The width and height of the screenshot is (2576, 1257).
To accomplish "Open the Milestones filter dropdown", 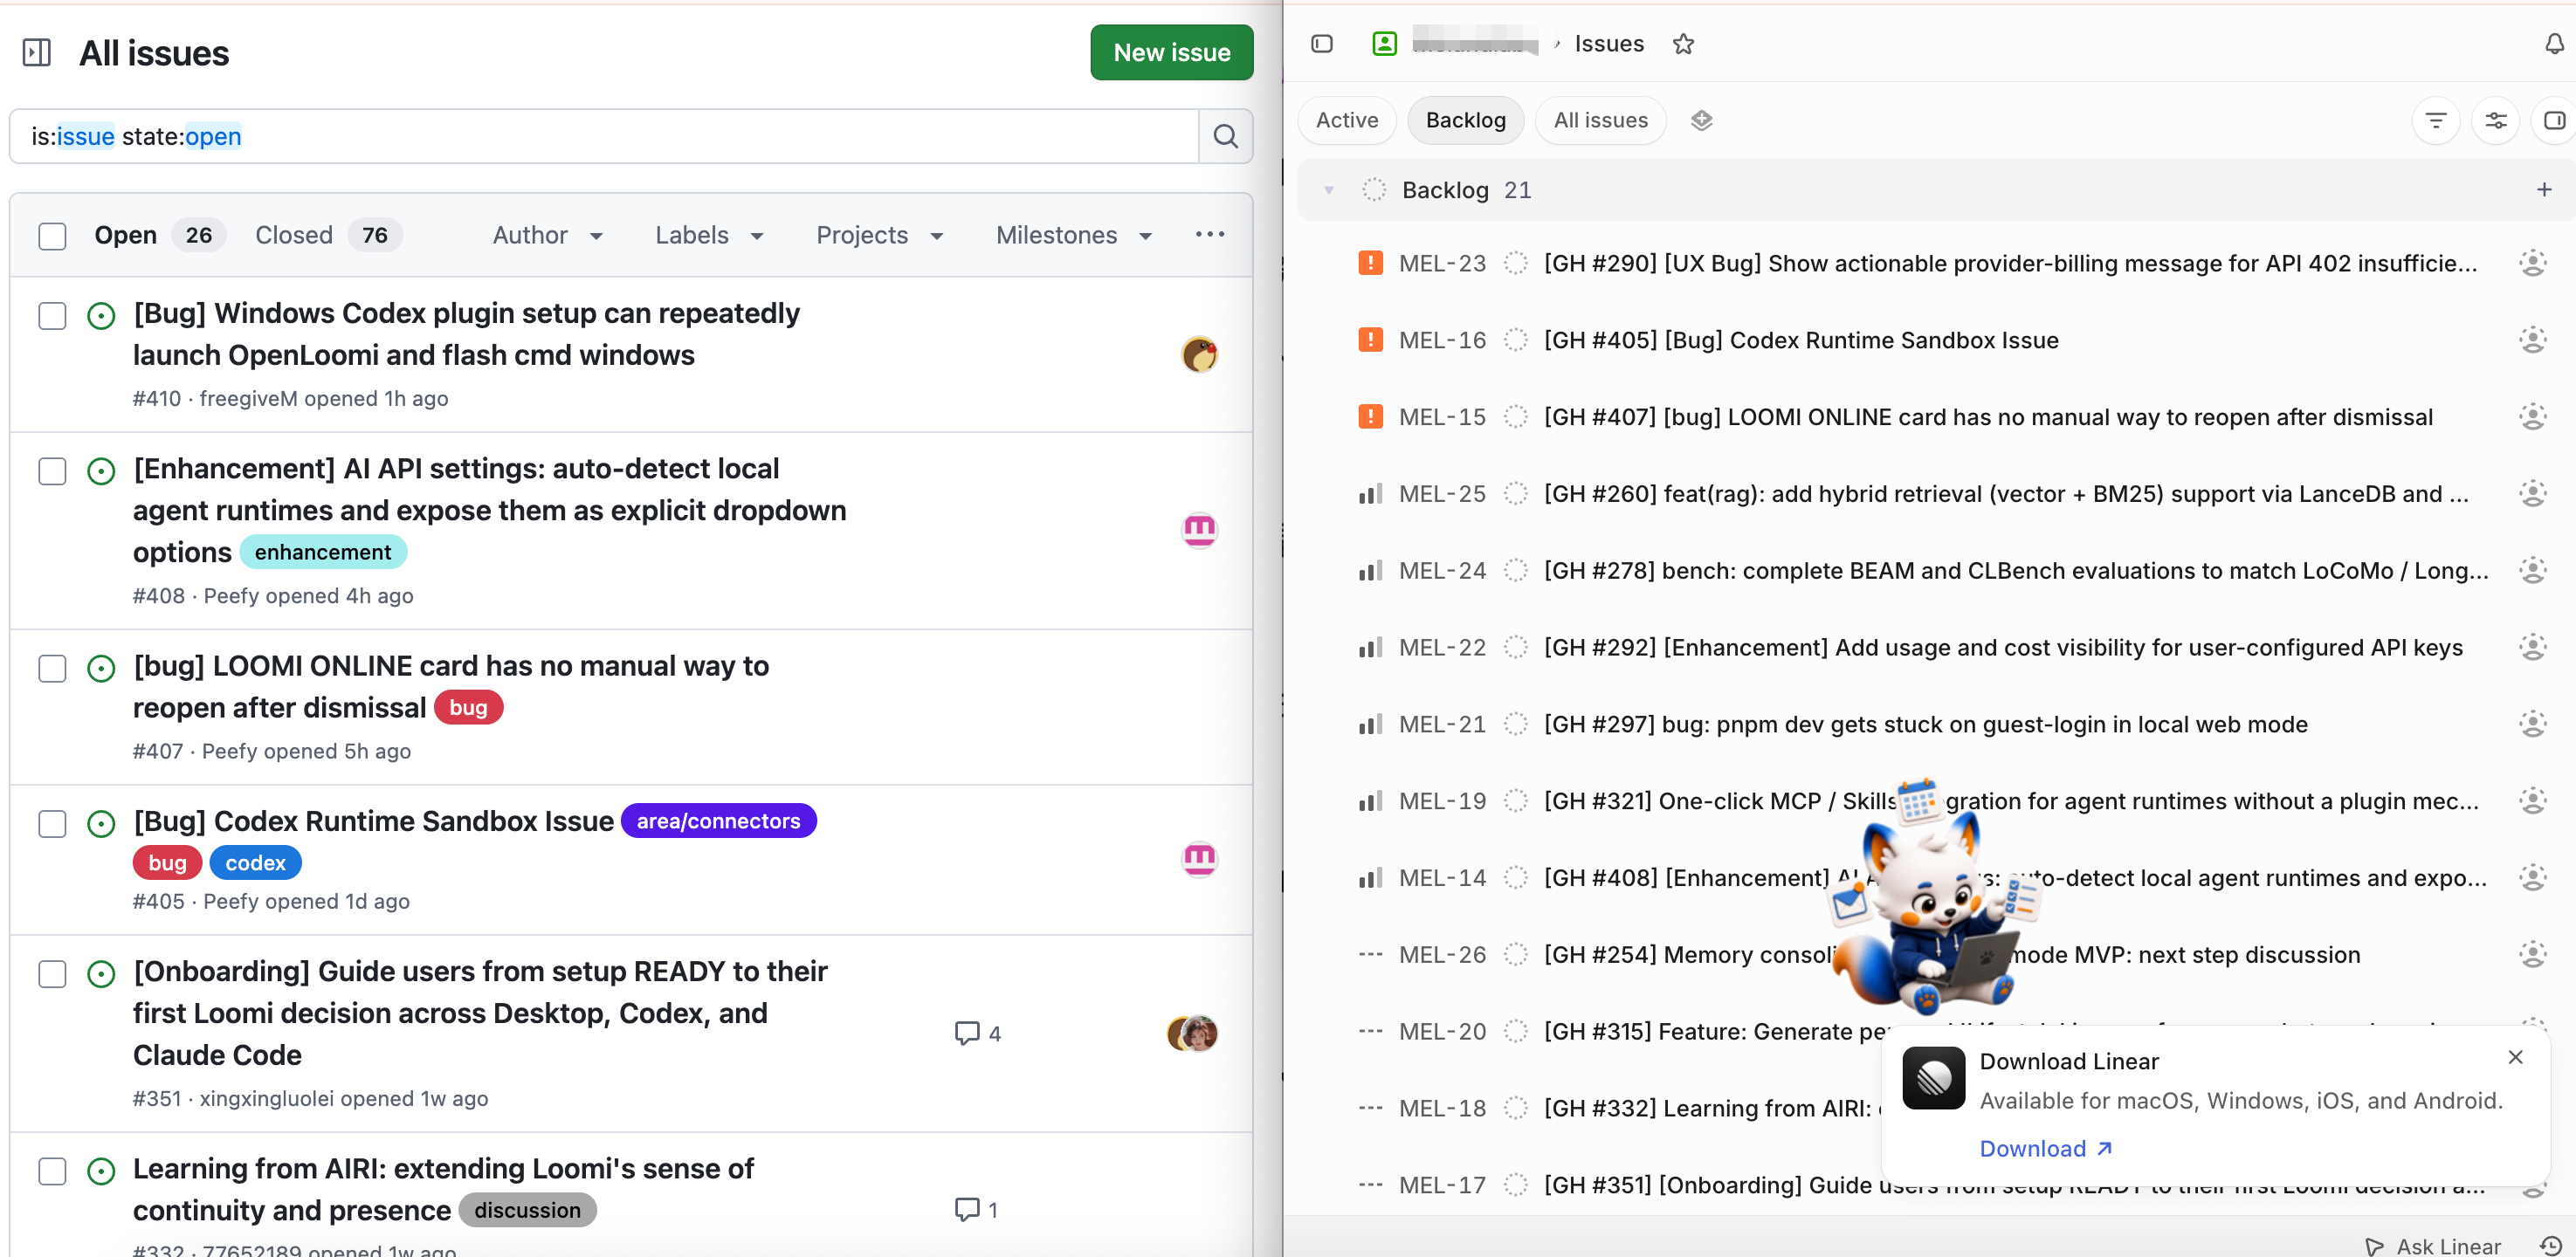I will [x=1074, y=235].
